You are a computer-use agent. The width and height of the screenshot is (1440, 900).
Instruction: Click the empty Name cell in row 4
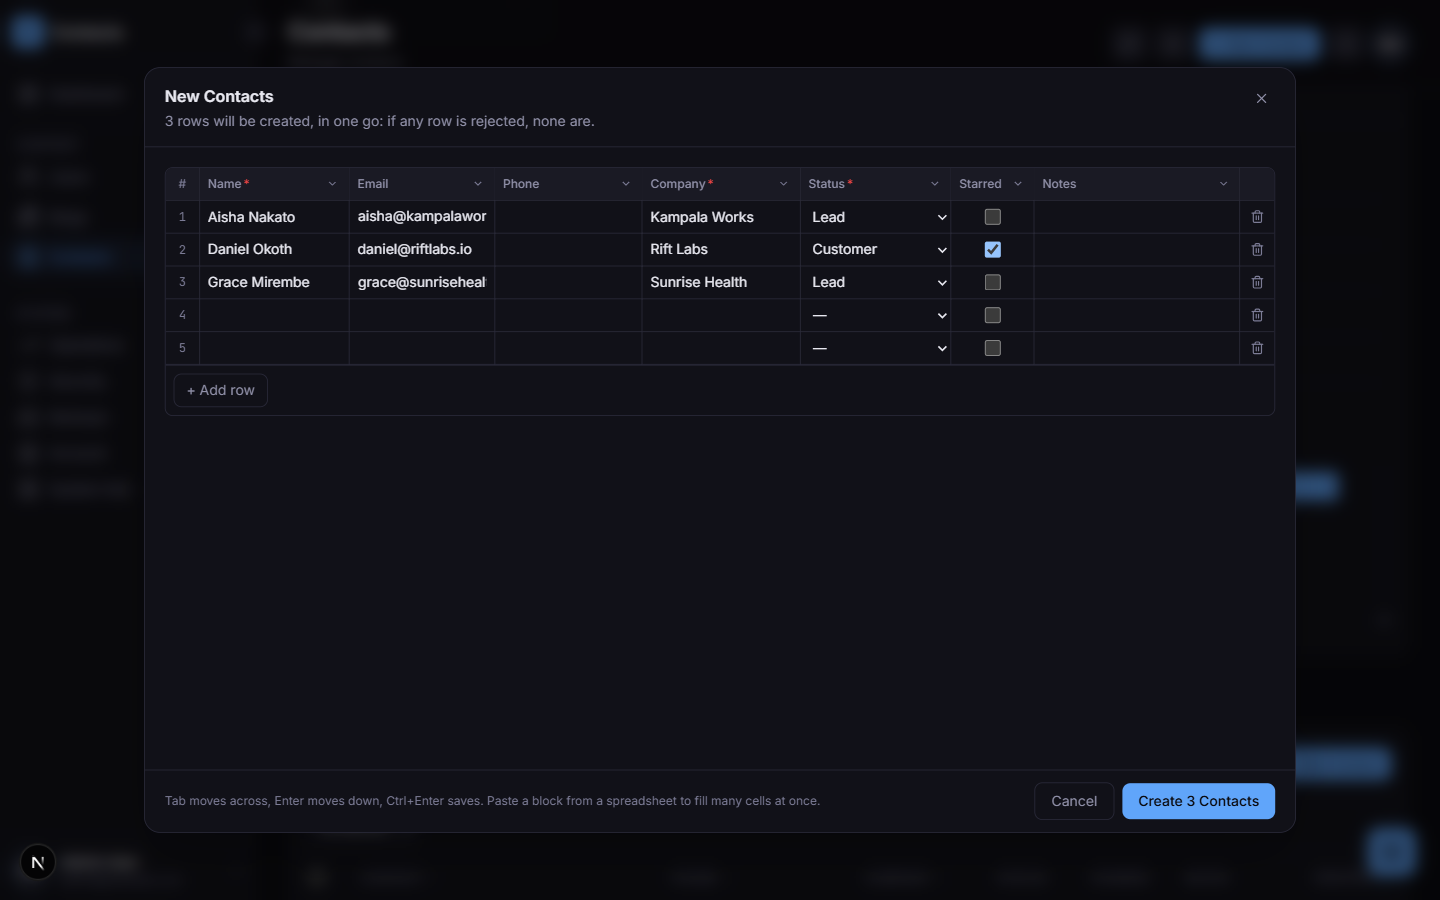[274, 316]
